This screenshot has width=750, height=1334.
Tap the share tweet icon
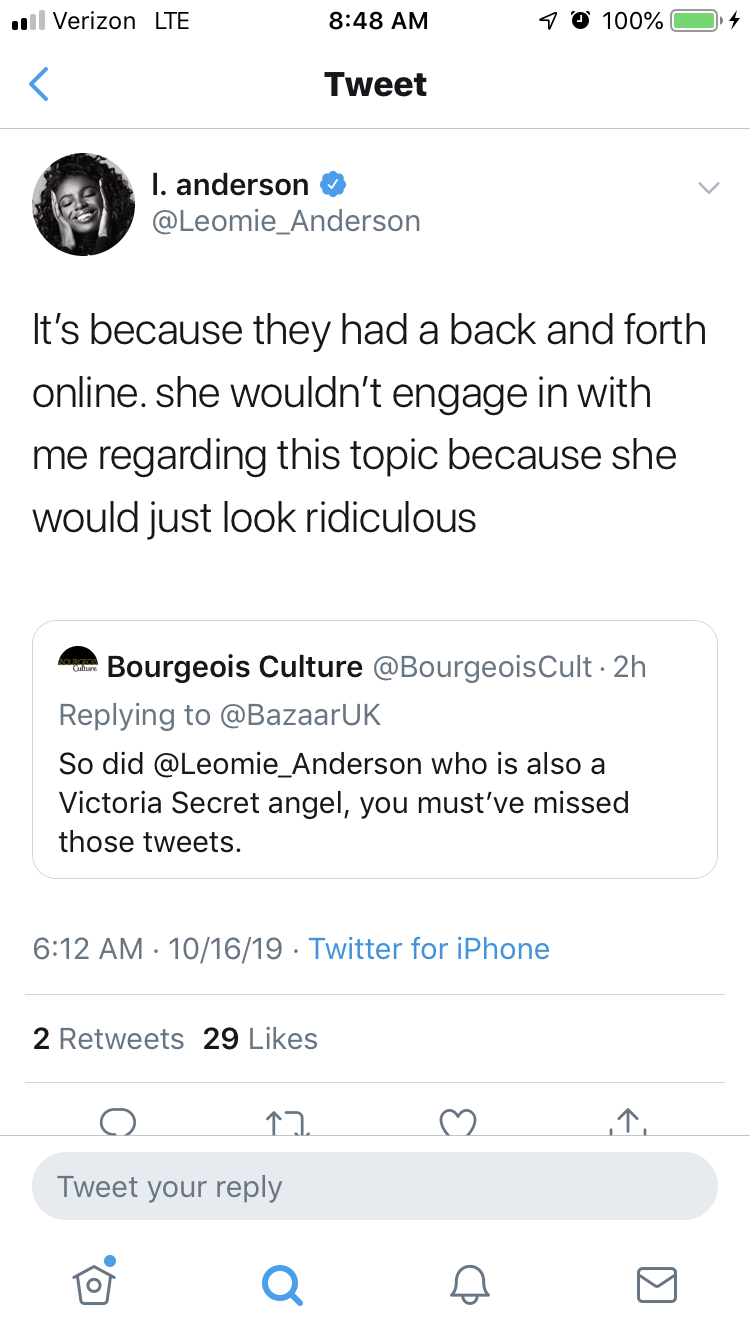point(628,1122)
